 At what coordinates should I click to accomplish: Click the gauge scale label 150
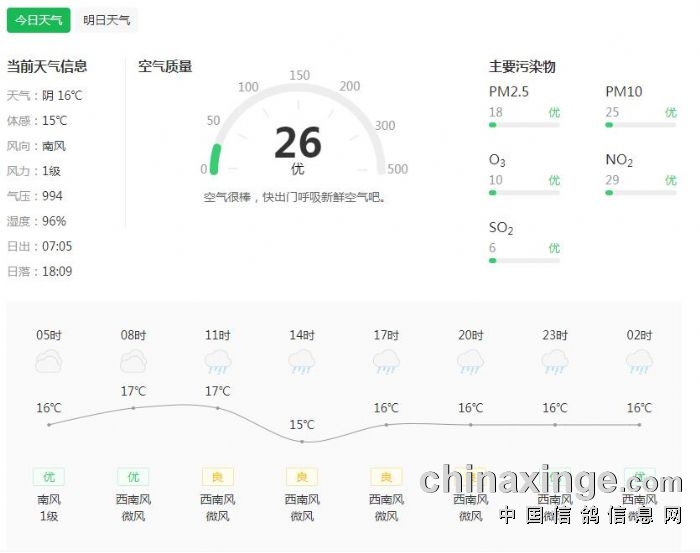pyautogui.click(x=300, y=75)
